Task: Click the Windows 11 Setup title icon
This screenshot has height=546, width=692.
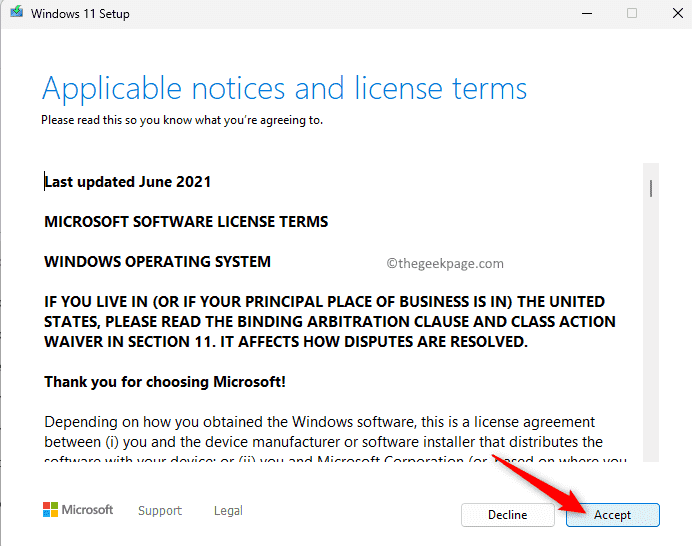Action: 17,12
